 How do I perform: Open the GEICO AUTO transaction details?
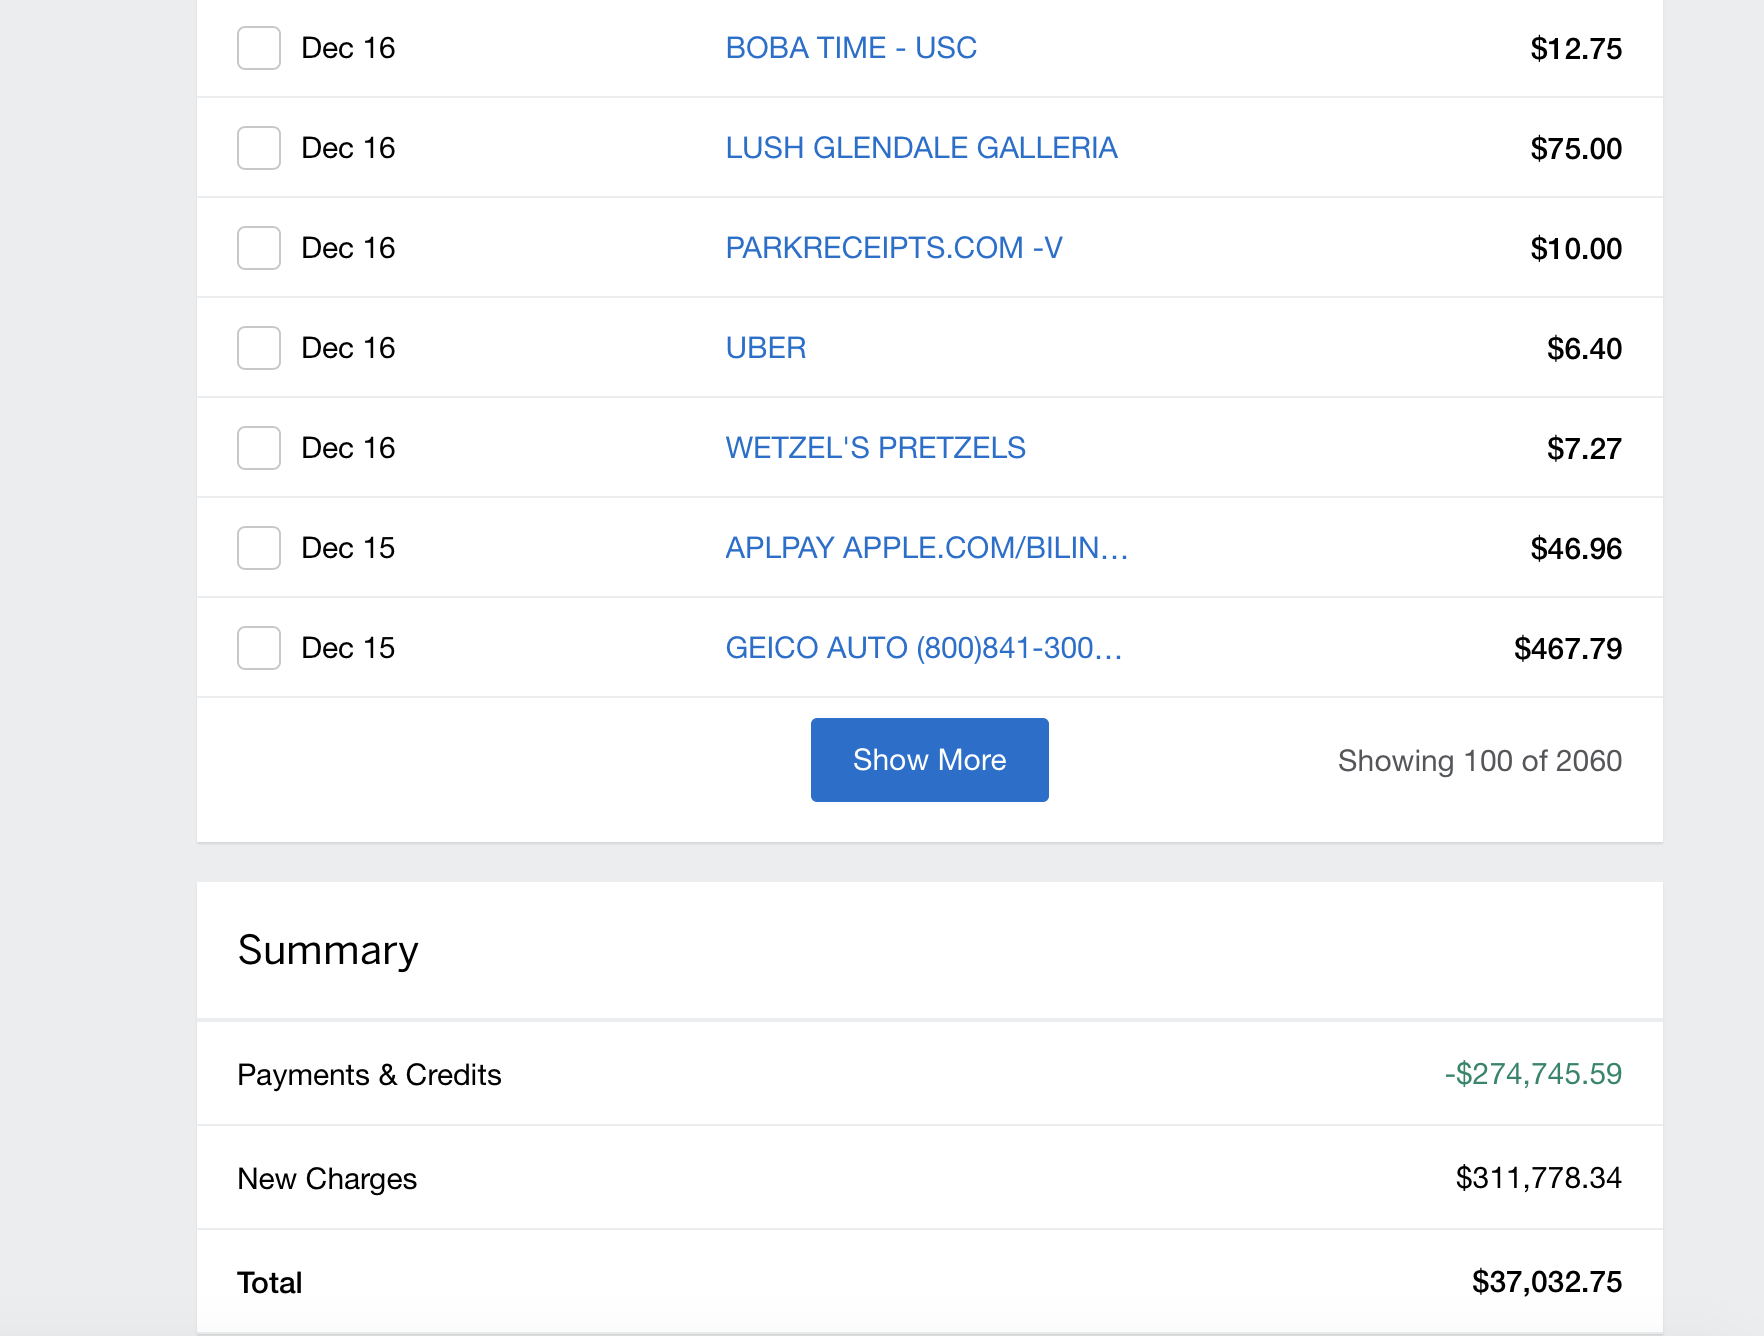point(923,647)
